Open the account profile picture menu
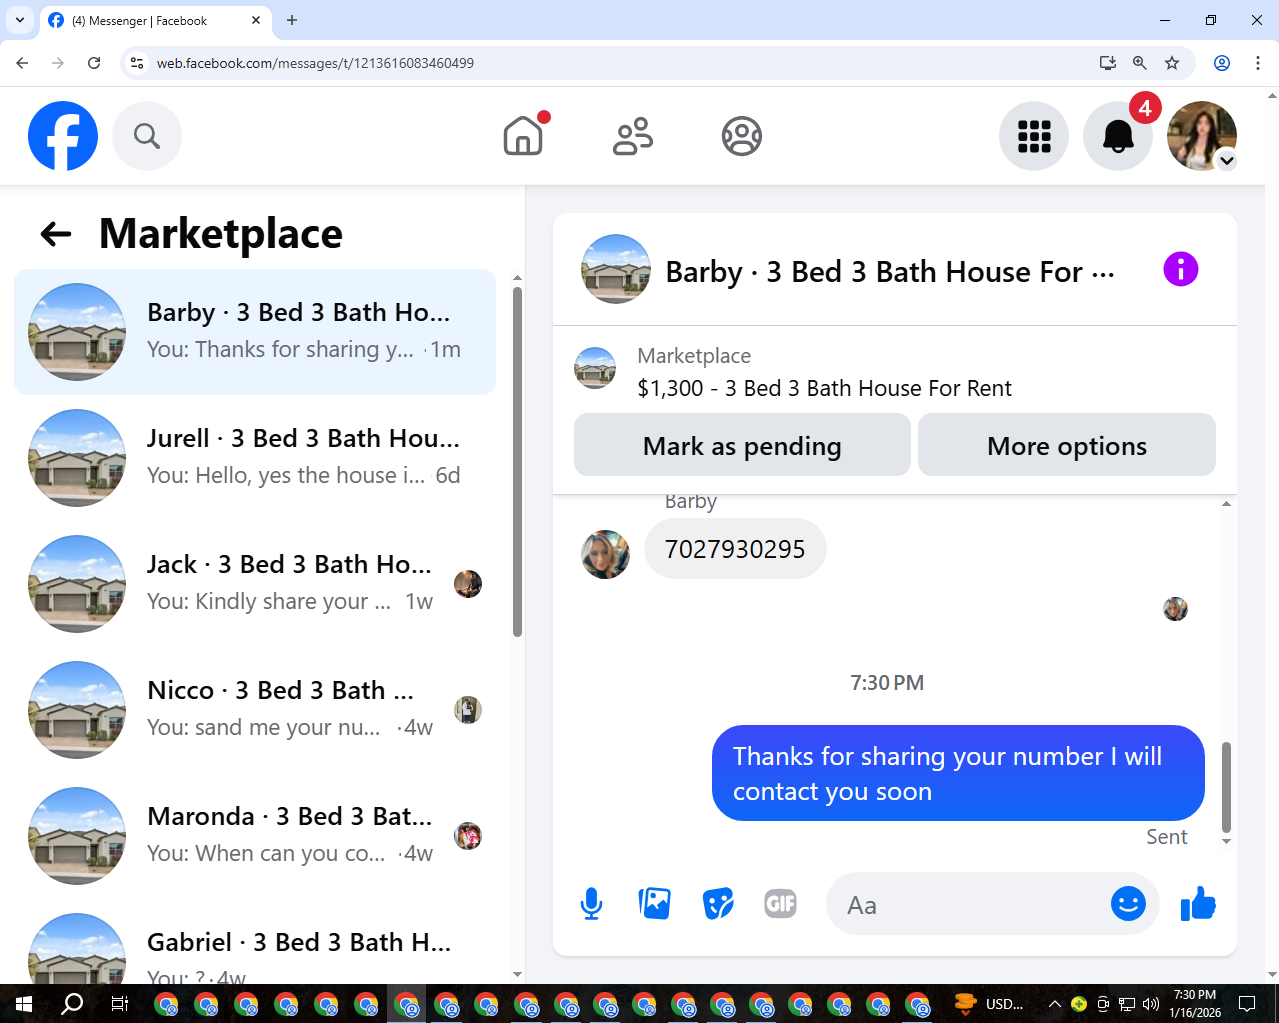This screenshot has height=1023, width=1279. click(x=1202, y=136)
